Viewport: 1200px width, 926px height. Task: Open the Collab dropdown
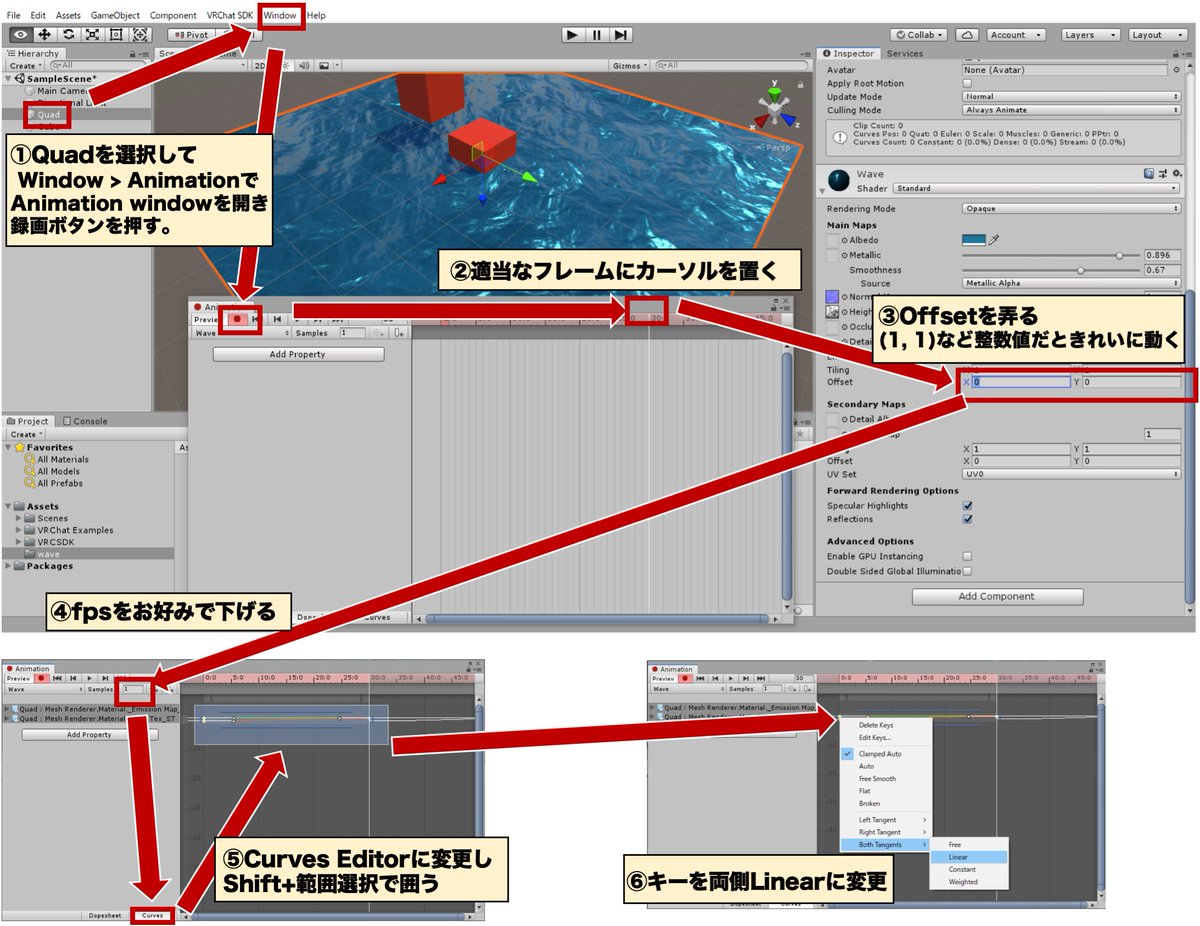pyautogui.click(x=919, y=35)
